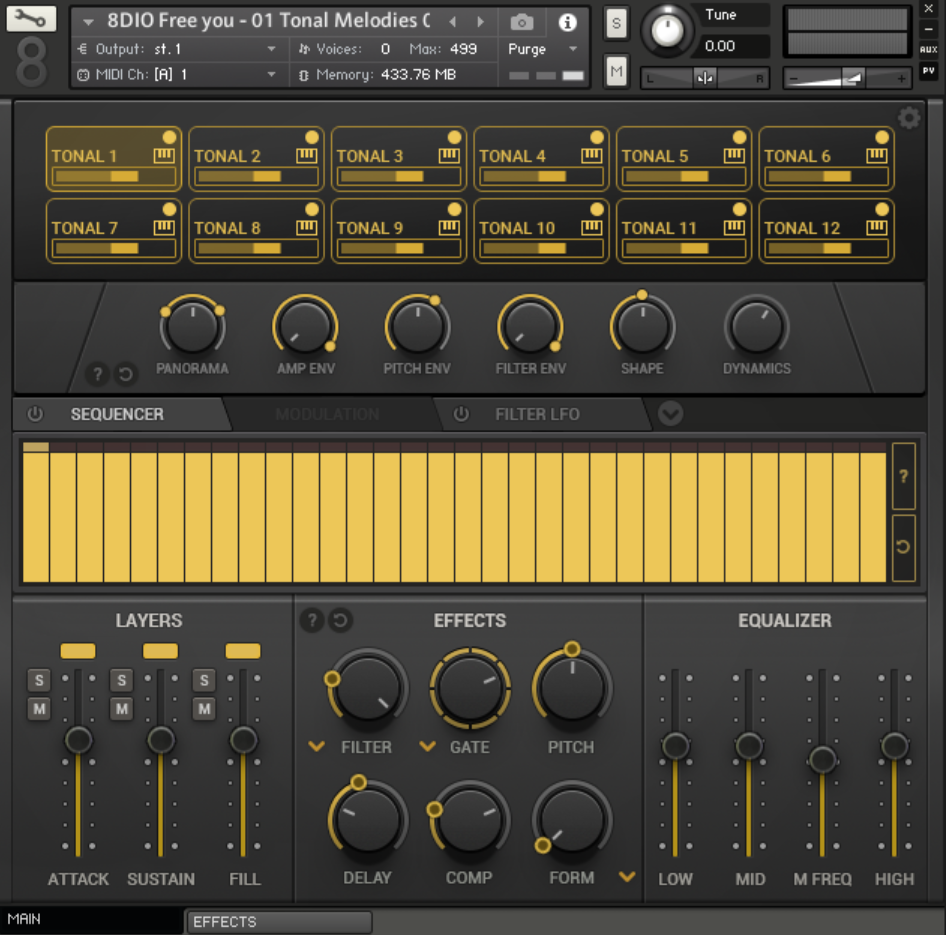Switch to the Sequencer tab

tap(118, 414)
